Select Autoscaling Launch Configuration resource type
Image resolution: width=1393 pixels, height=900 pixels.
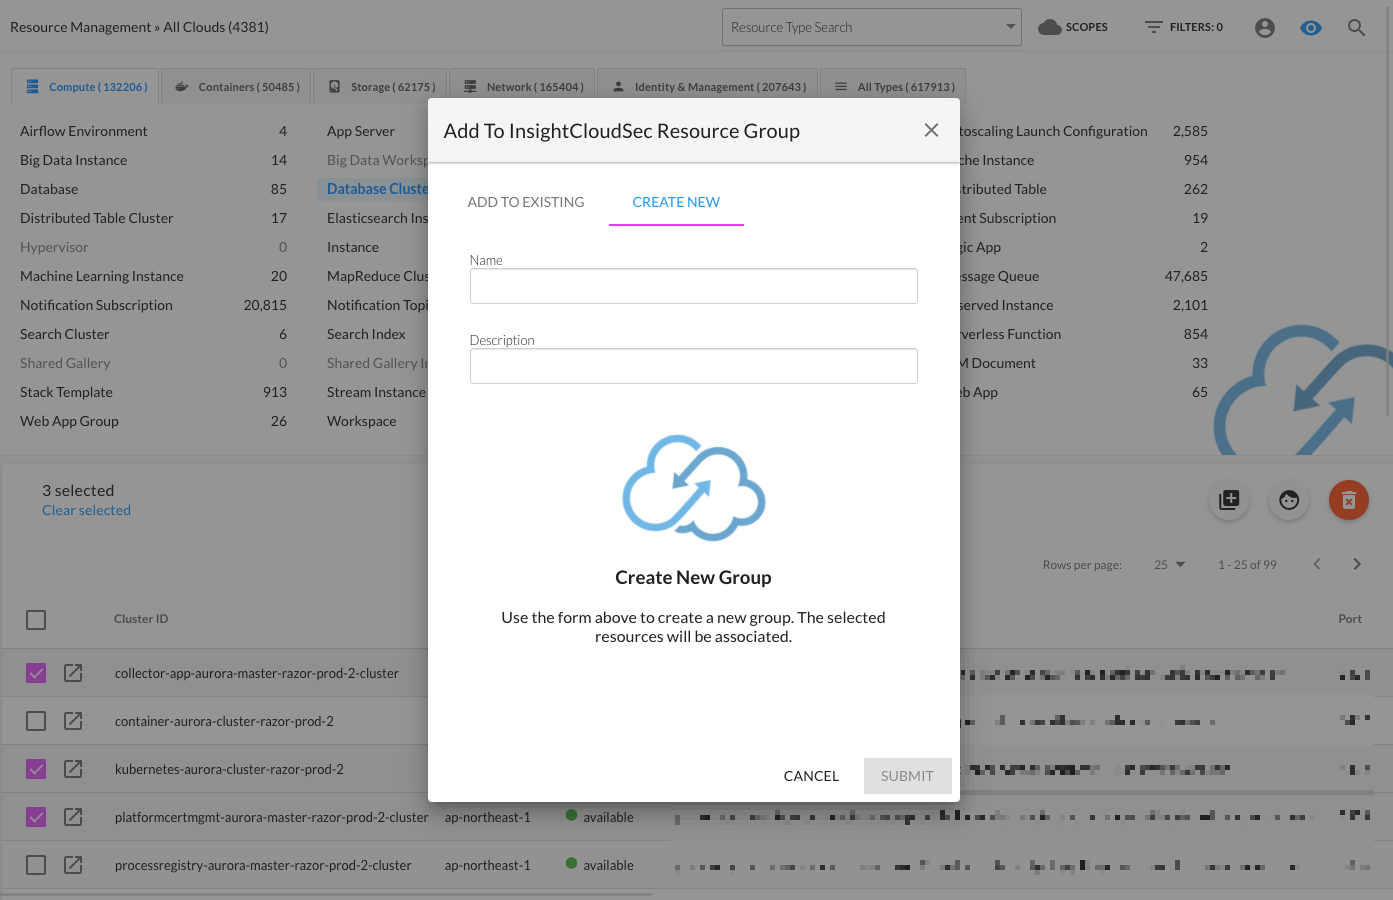1053,131
